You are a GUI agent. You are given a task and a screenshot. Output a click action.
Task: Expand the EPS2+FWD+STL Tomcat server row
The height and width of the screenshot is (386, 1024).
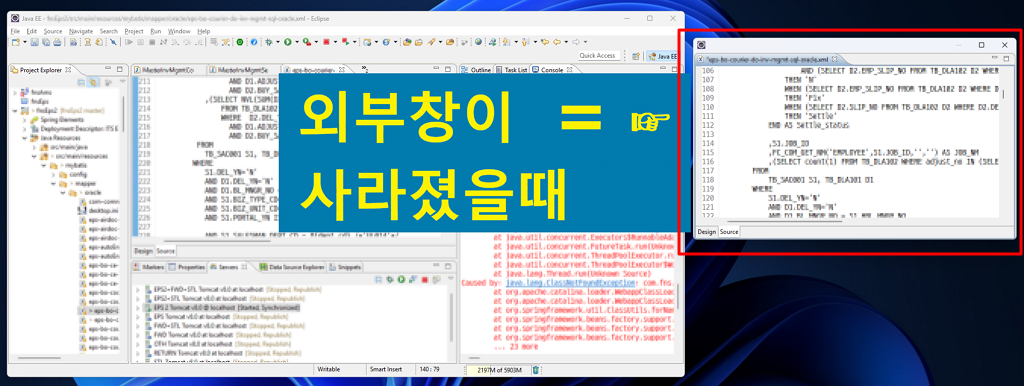point(137,289)
